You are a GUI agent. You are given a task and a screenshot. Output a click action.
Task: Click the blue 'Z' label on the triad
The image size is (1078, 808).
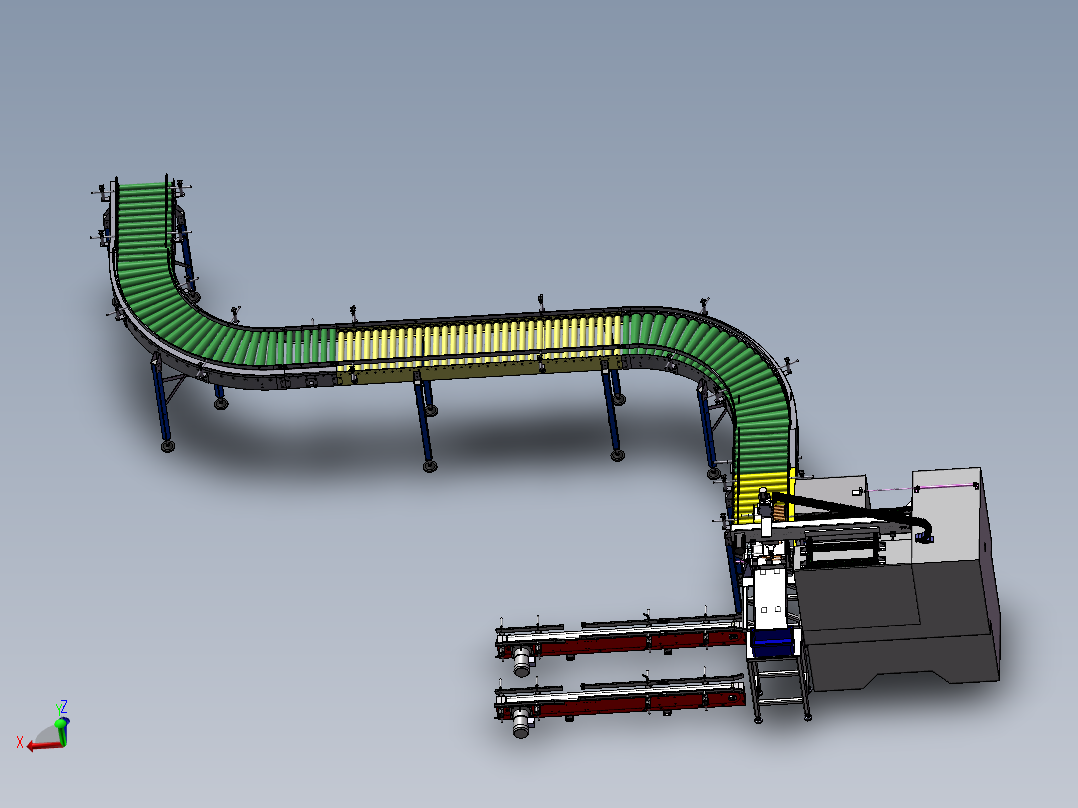click(63, 706)
